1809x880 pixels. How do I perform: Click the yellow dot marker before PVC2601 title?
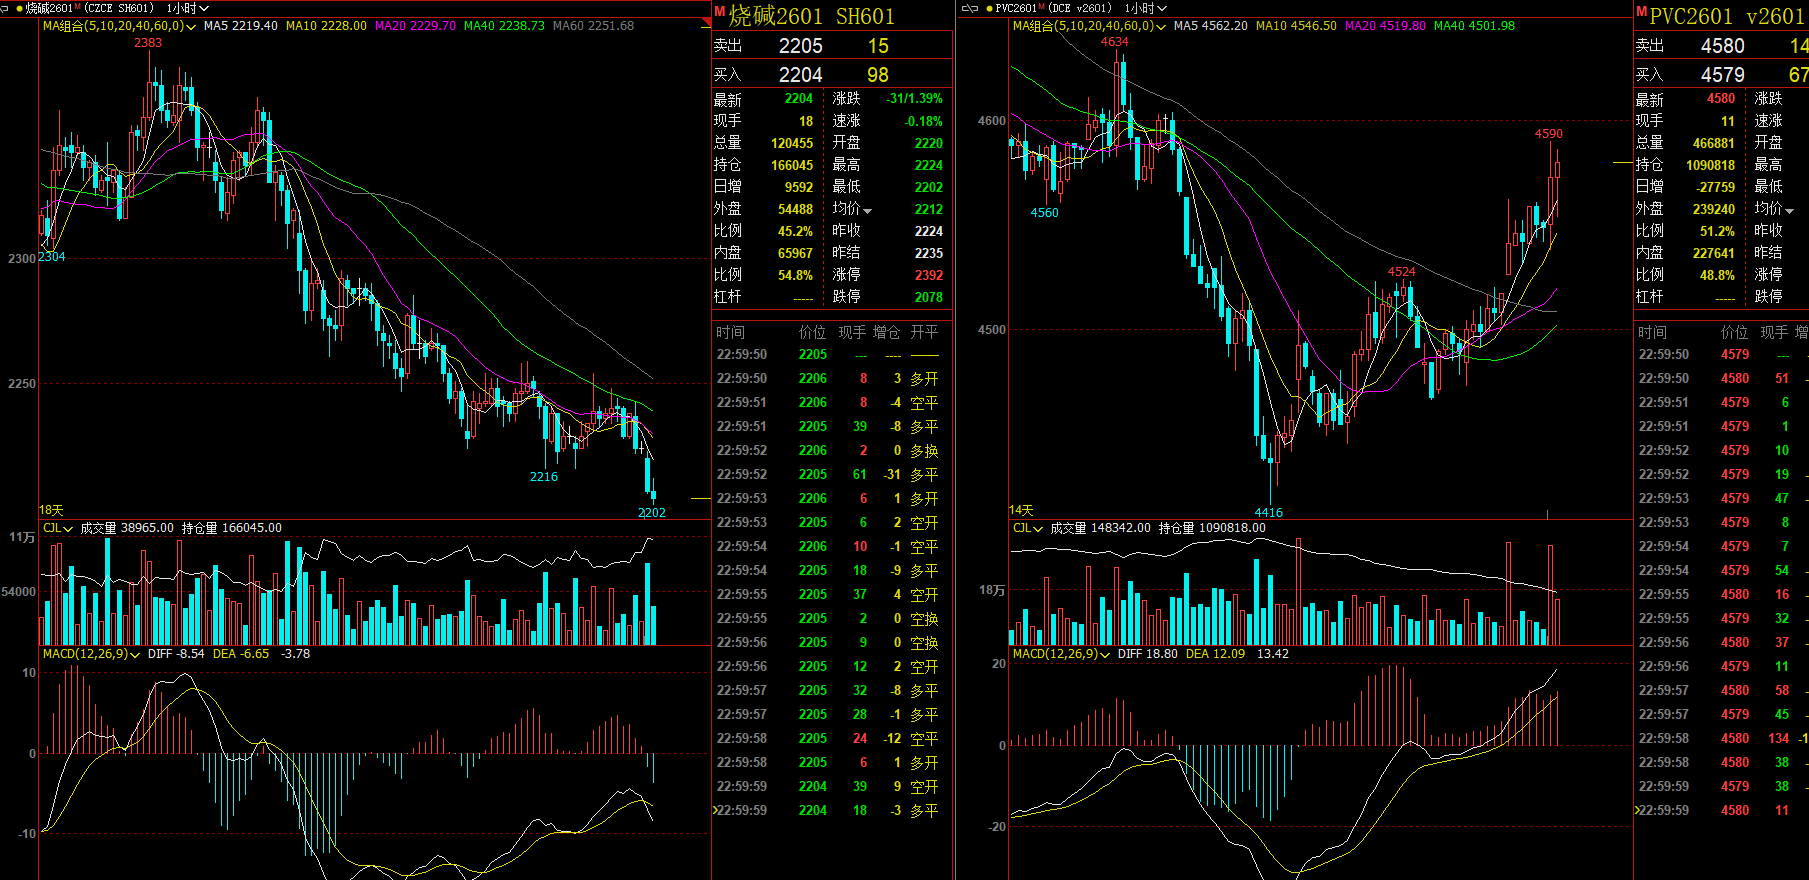pyautogui.click(x=989, y=8)
